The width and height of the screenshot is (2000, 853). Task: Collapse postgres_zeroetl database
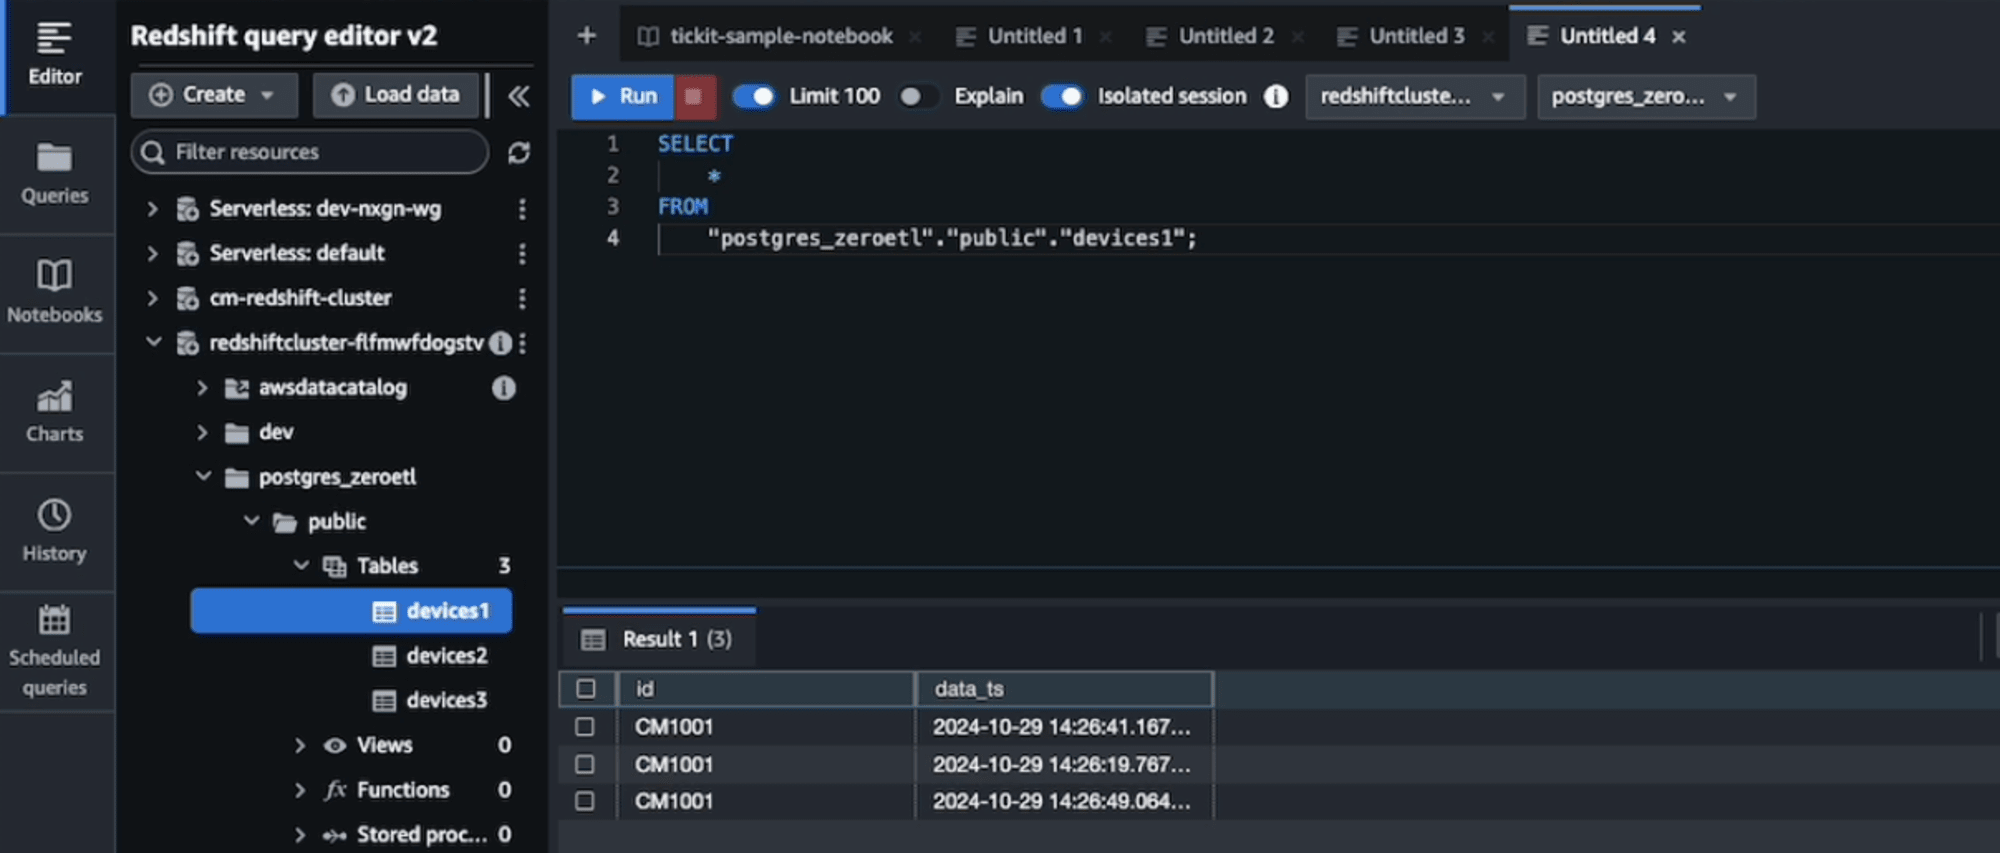tap(203, 476)
